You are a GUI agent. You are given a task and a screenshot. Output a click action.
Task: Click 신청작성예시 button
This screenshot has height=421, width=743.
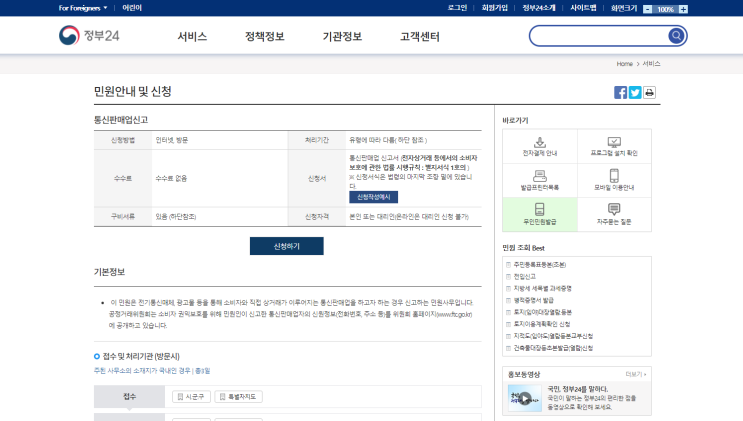click(x=373, y=197)
